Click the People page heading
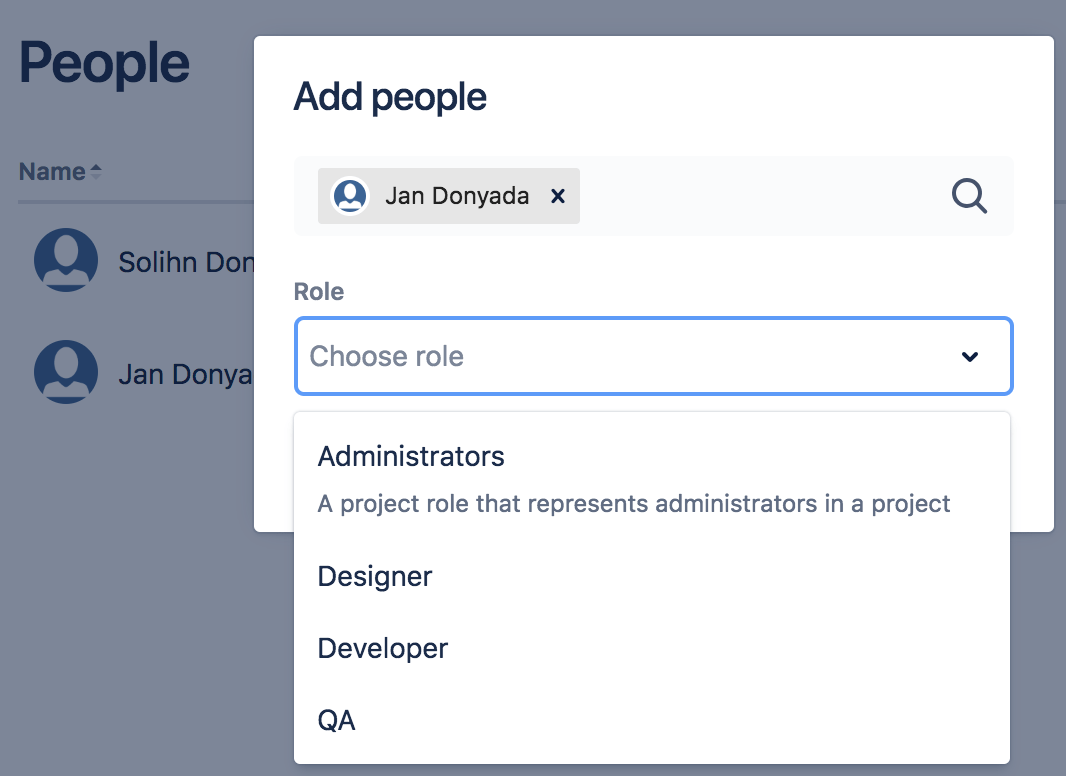 point(103,62)
